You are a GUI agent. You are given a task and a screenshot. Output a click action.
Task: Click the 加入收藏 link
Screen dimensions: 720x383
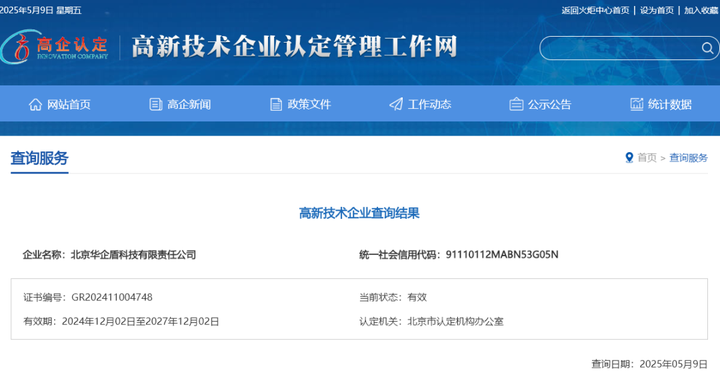point(702,10)
